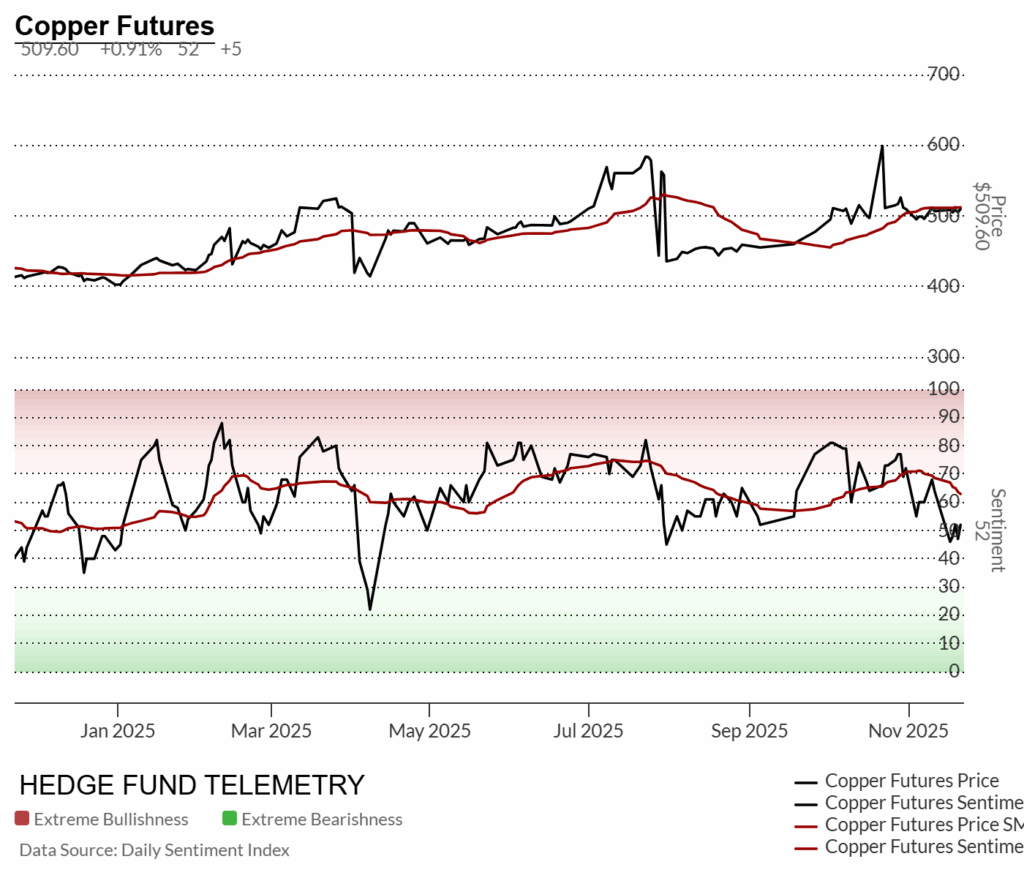This screenshot has height=878, width=1024.
Task: Click the 700 price axis label
Action: (944, 74)
